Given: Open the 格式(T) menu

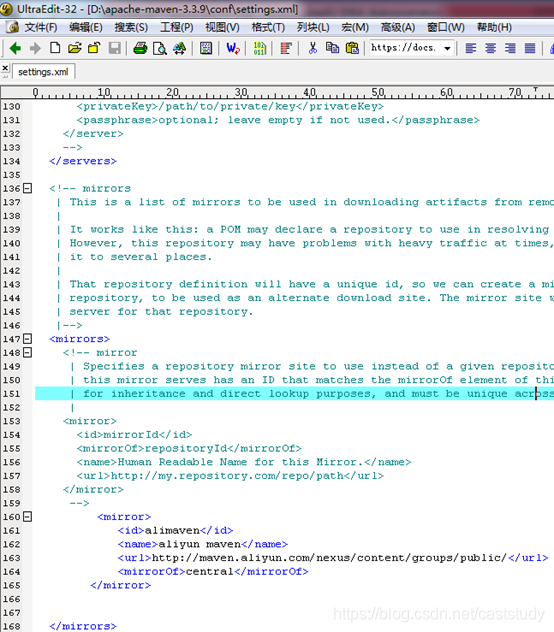Looking at the screenshot, I should (268, 27).
